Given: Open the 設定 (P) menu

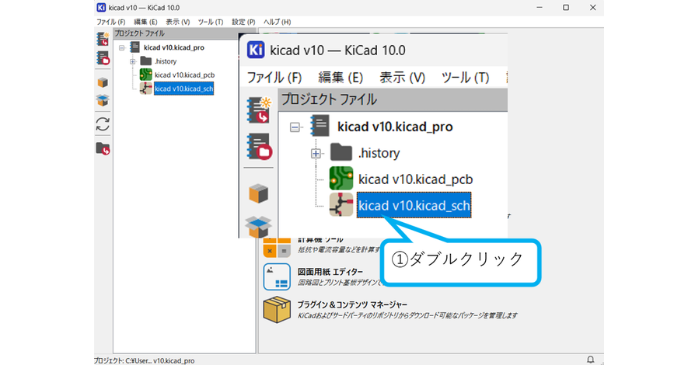Looking at the screenshot, I should click(x=243, y=22).
